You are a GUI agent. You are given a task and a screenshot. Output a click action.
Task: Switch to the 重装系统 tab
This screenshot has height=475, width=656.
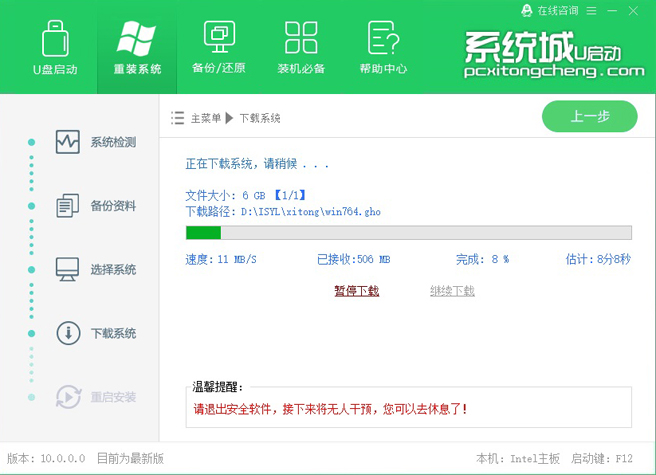(137, 47)
